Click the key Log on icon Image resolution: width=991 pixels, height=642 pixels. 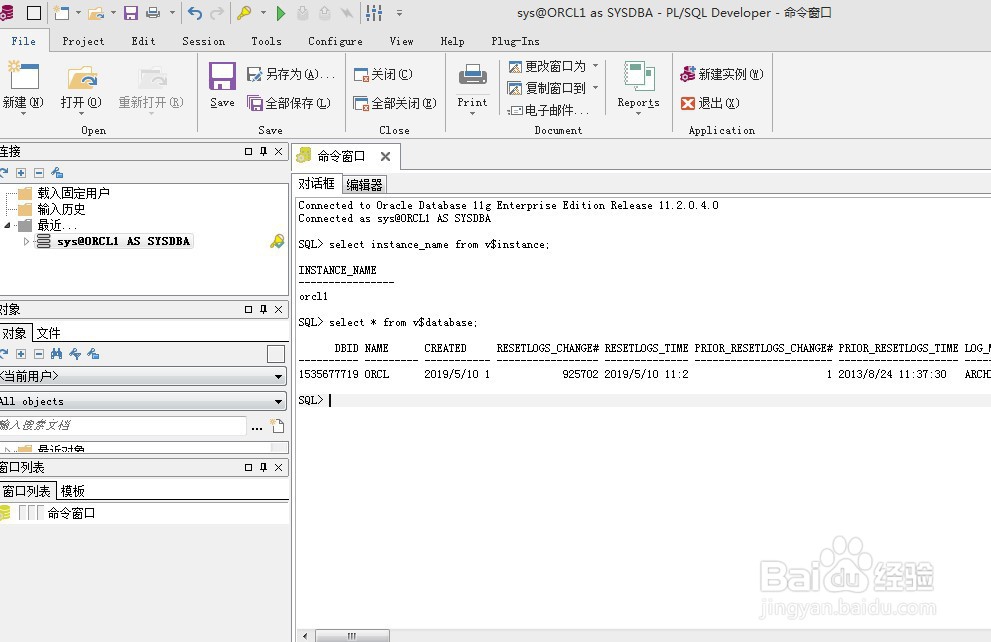click(x=244, y=13)
